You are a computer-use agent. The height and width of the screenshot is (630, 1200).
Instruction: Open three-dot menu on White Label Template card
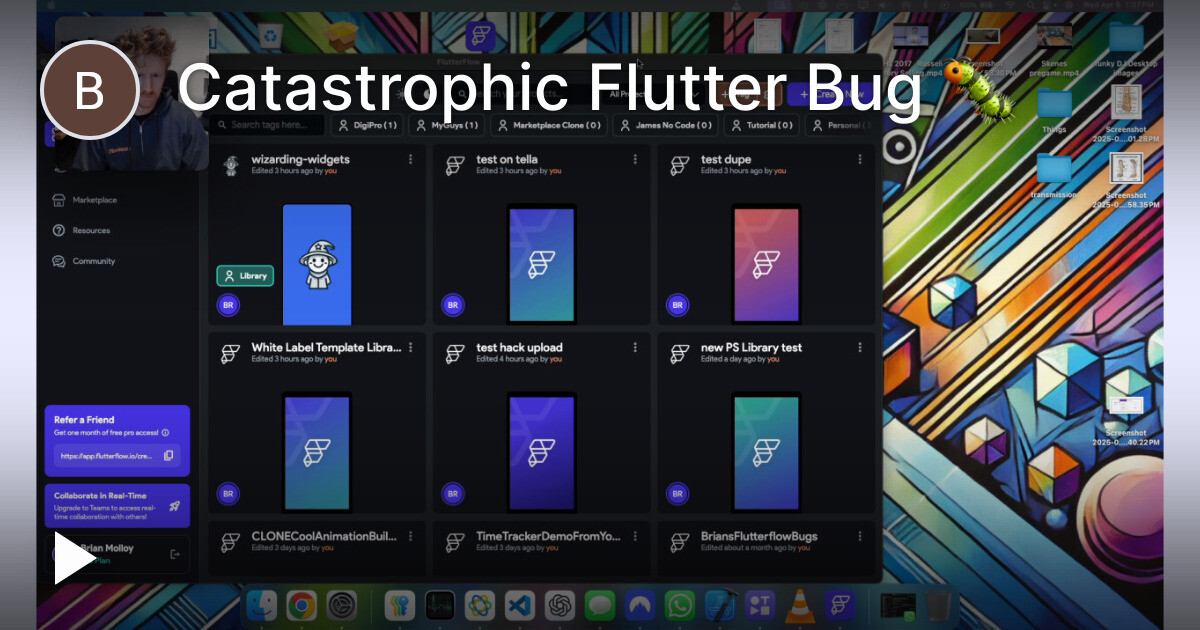[410, 347]
